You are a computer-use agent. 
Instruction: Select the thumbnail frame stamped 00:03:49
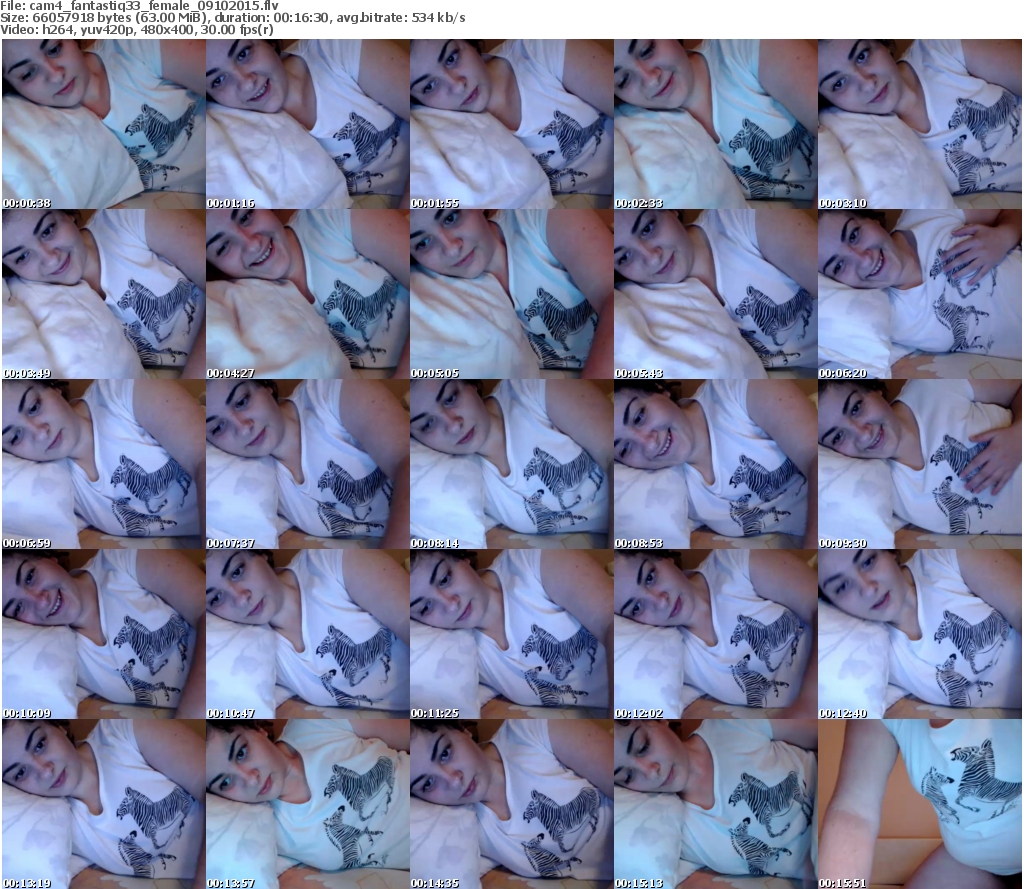104,294
